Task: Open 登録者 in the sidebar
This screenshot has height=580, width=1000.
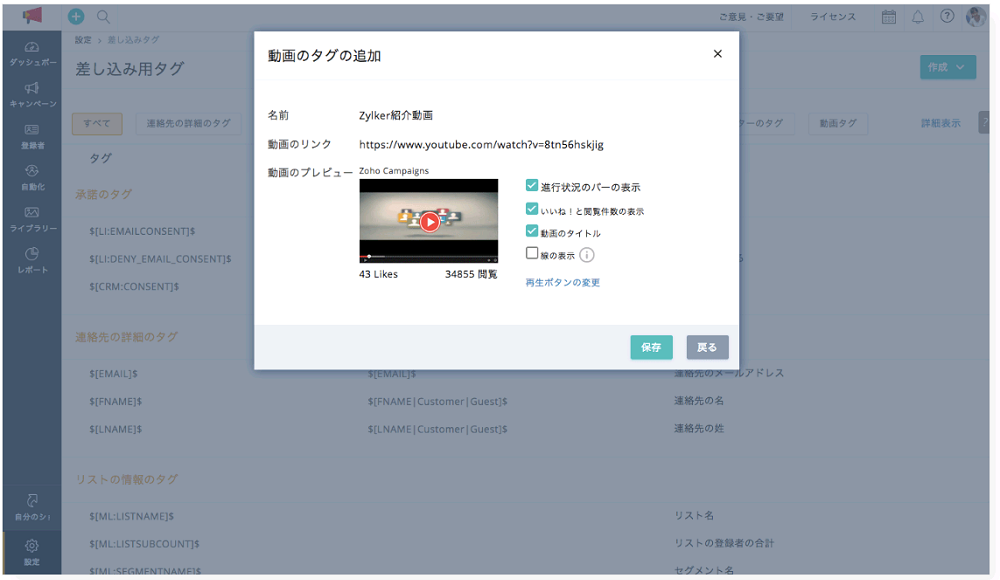Action: coord(32,137)
